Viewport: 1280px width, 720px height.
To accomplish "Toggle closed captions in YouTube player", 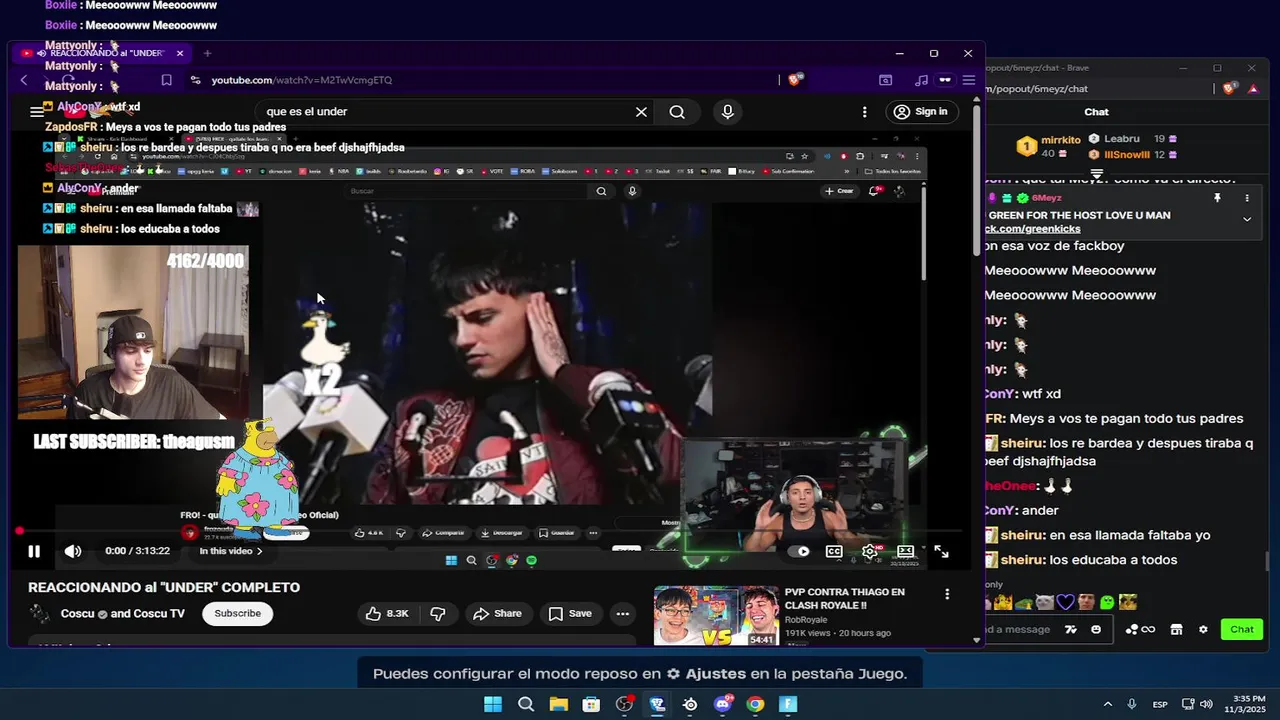I will (x=833, y=551).
